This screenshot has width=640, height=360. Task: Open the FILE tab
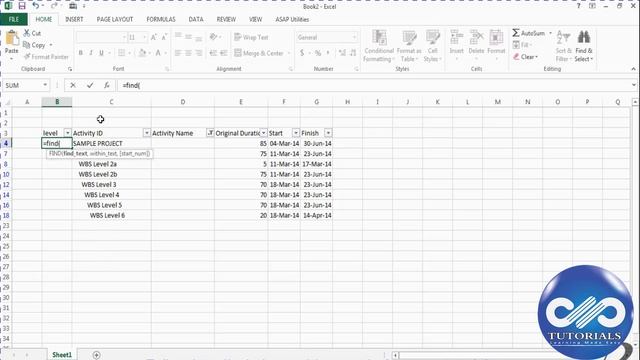pos(13,19)
